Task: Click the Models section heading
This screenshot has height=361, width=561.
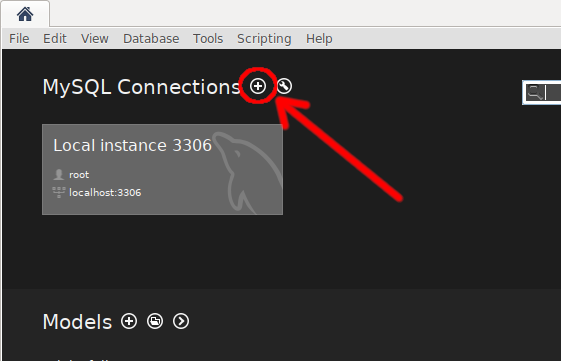Action: coord(77,322)
